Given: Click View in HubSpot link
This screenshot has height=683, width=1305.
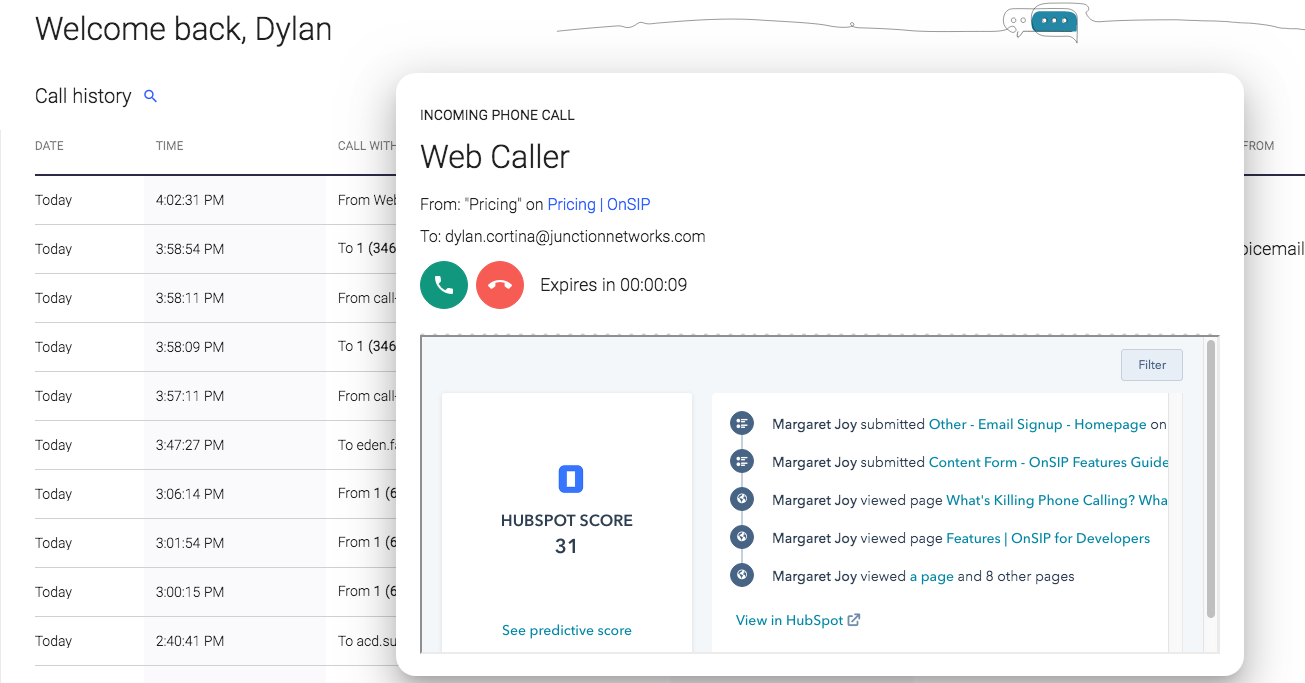Looking at the screenshot, I should [x=790, y=620].
